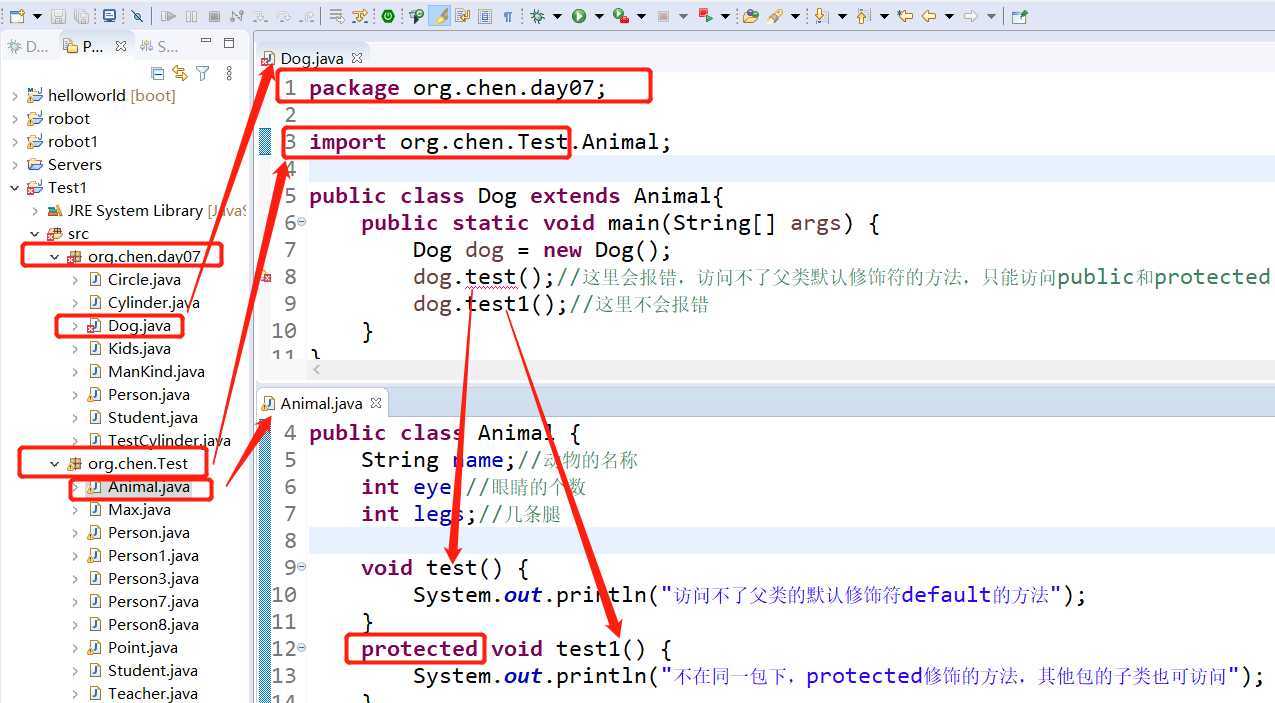Close the Dog.java editor tab
The height and width of the screenshot is (703, 1275).
[357, 58]
